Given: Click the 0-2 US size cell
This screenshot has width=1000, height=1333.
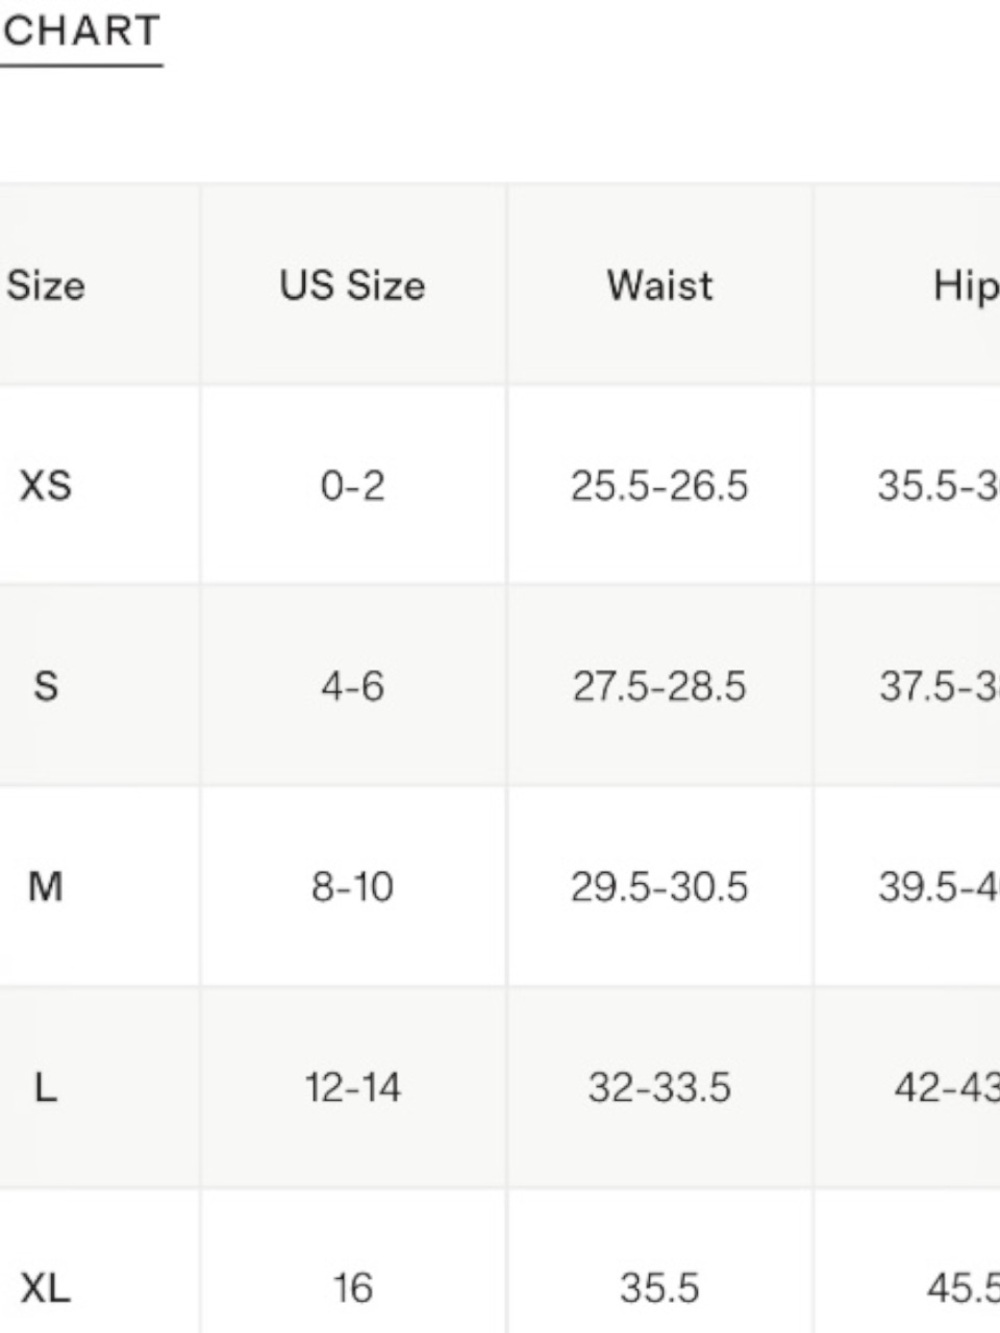Looking at the screenshot, I should [x=352, y=486].
